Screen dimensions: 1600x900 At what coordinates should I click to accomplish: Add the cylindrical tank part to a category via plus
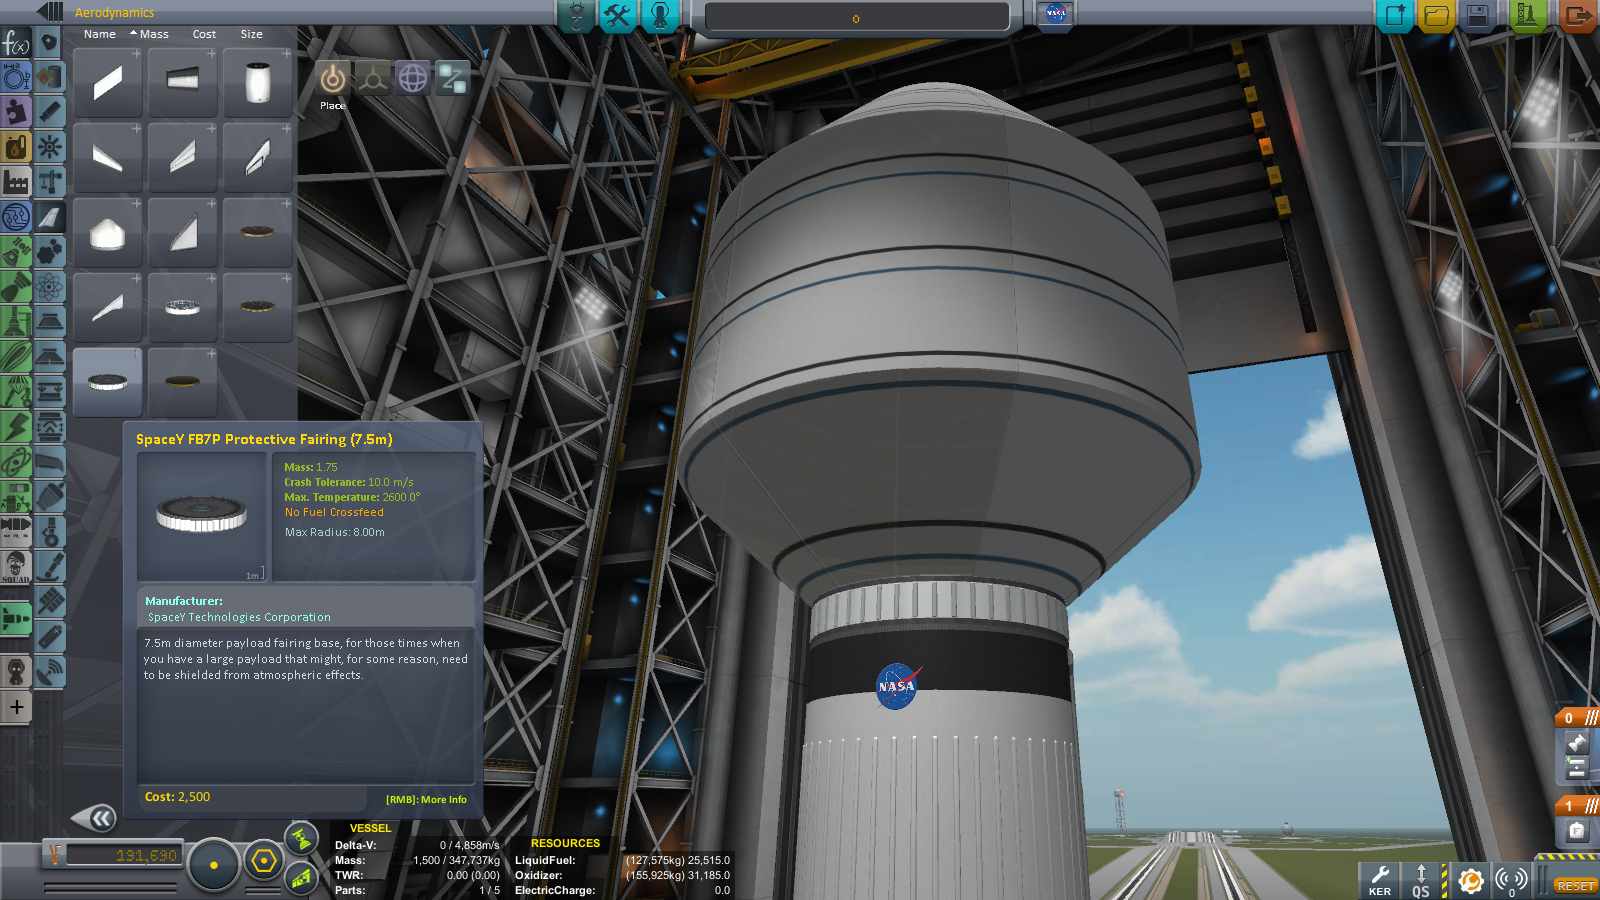pos(286,54)
